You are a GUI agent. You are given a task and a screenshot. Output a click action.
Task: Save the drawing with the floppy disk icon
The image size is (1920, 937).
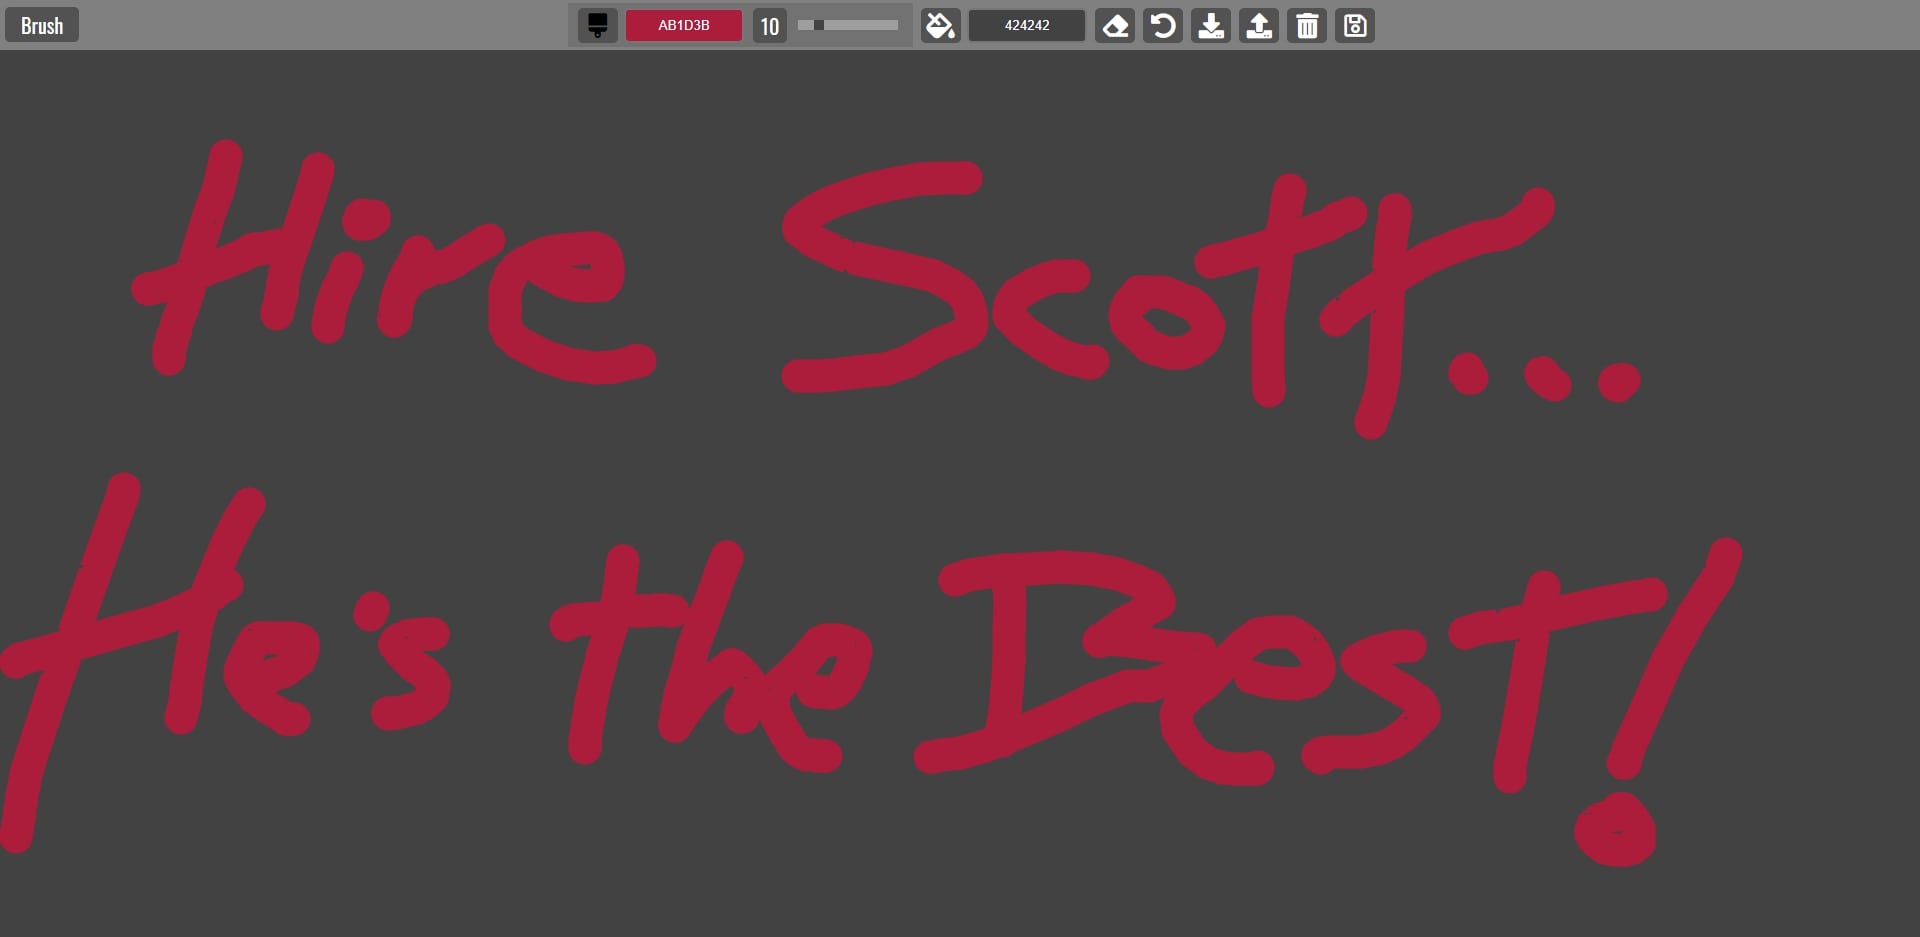point(1355,25)
